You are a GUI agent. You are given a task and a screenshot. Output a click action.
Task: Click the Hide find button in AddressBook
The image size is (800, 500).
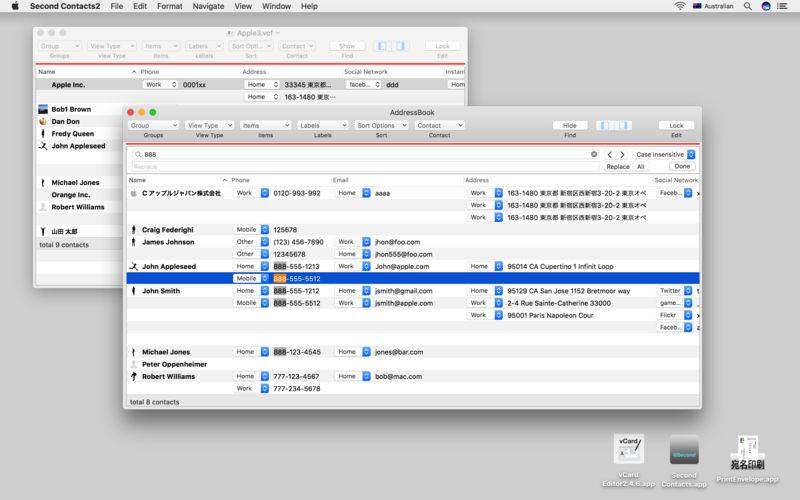pyautogui.click(x=570, y=126)
